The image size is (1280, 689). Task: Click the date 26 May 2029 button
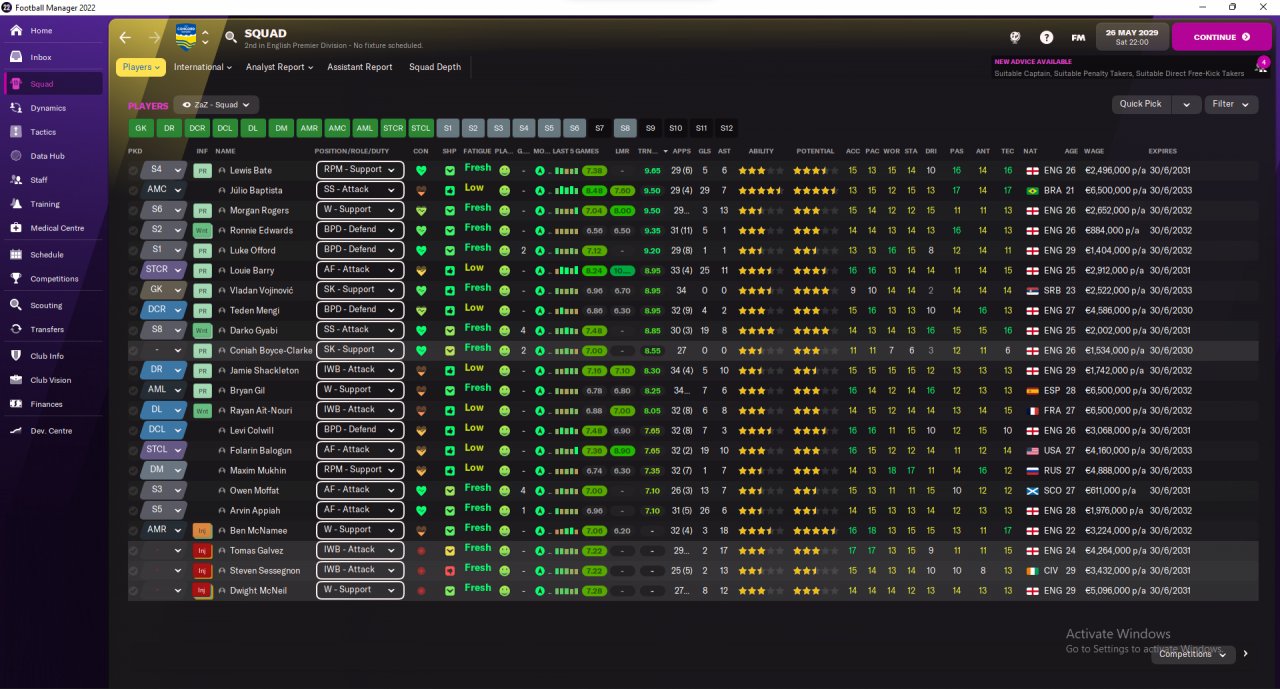click(1132, 37)
